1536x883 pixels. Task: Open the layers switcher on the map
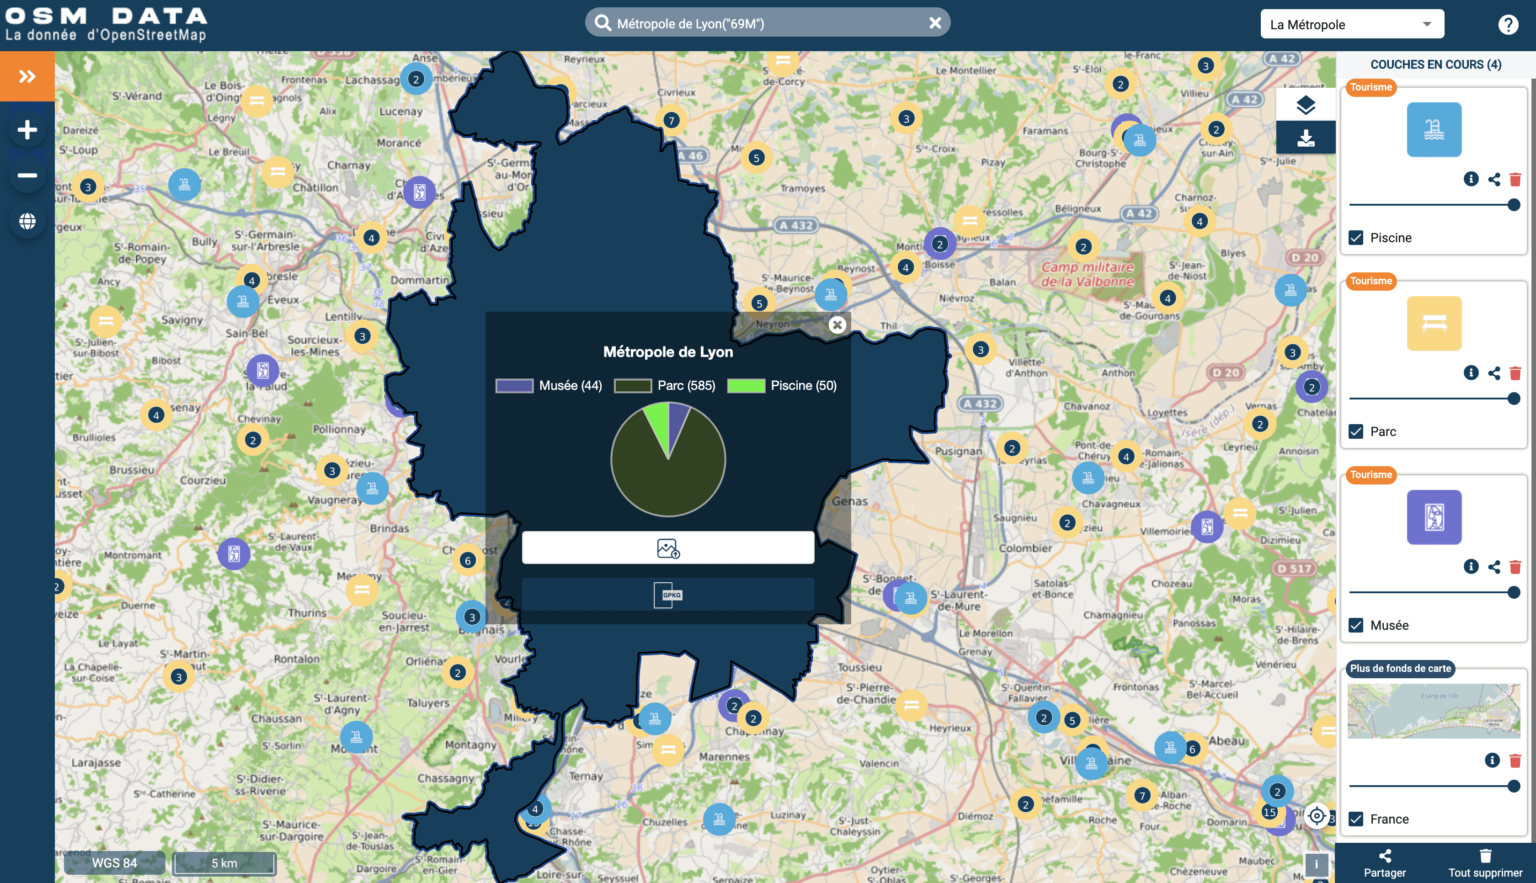1305,104
